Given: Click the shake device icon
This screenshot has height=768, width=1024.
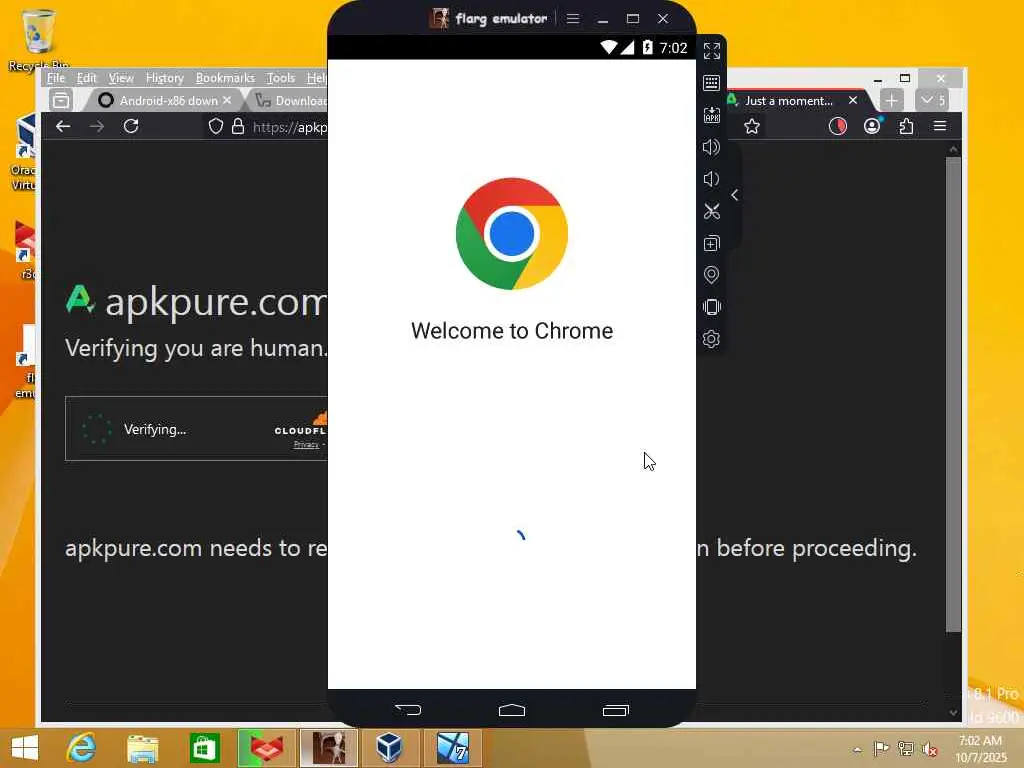Looking at the screenshot, I should [712, 307].
